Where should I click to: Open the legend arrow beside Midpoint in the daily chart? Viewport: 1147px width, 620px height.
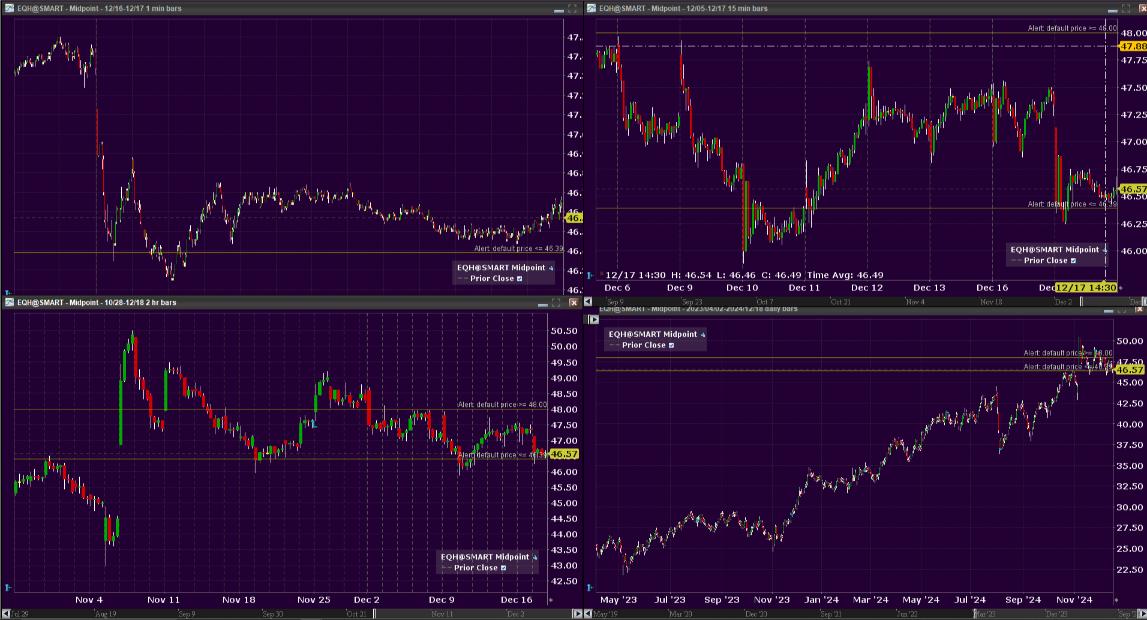pyautogui.click(x=703, y=334)
